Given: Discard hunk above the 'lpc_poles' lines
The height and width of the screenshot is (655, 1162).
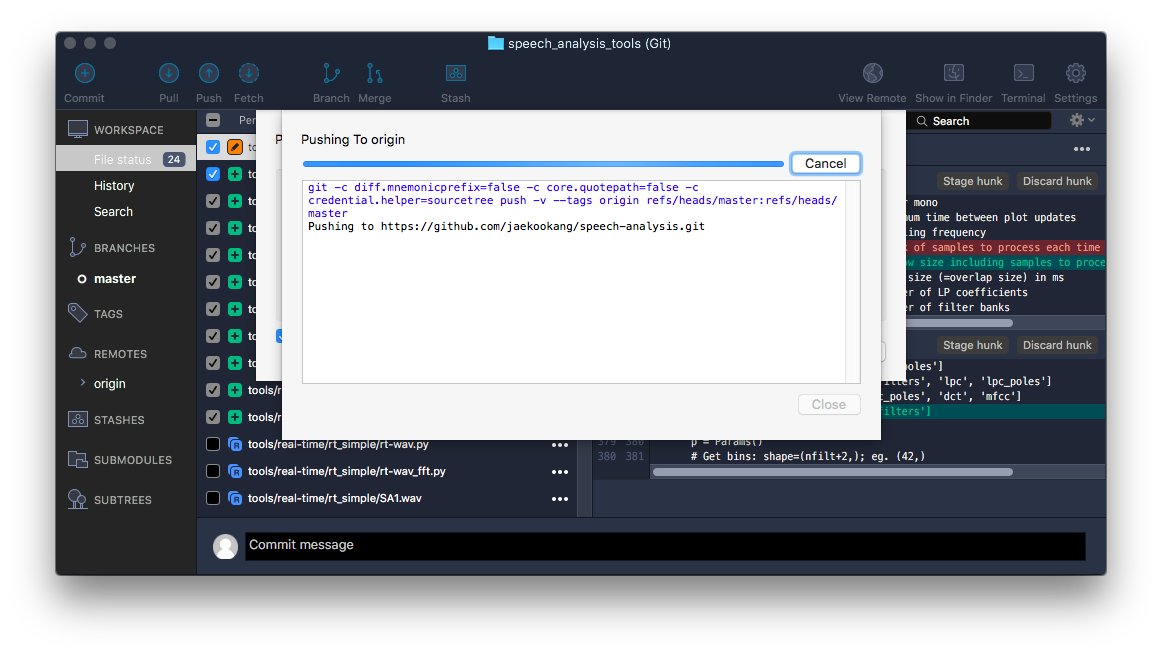Looking at the screenshot, I should (x=1057, y=345).
